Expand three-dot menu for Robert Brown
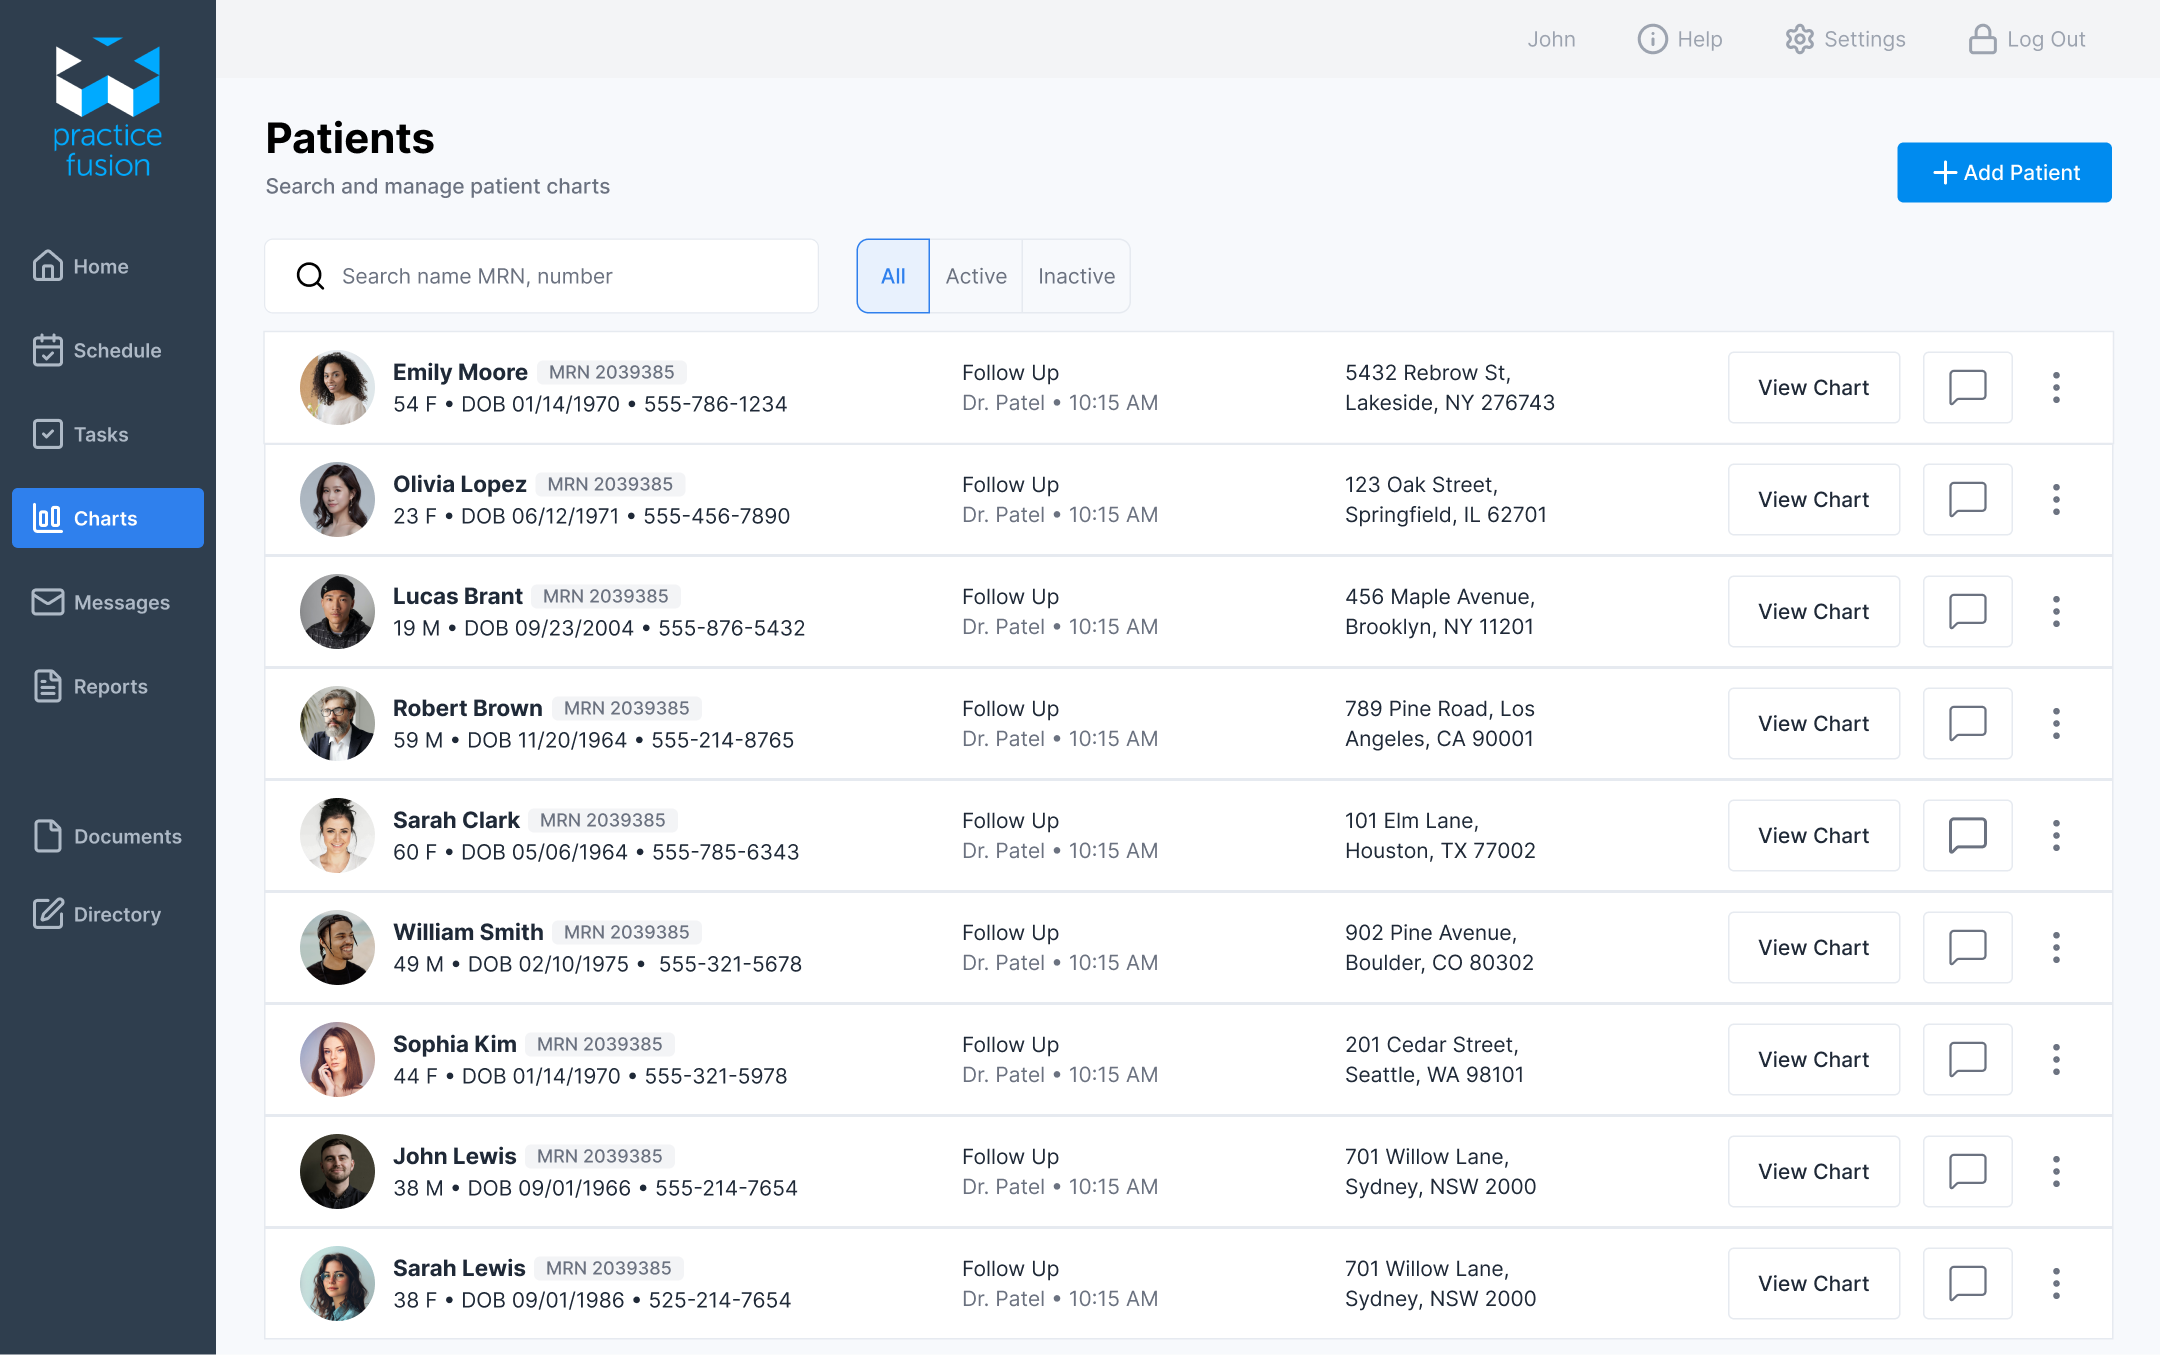The image size is (2160, 1355). (2056, 723)
